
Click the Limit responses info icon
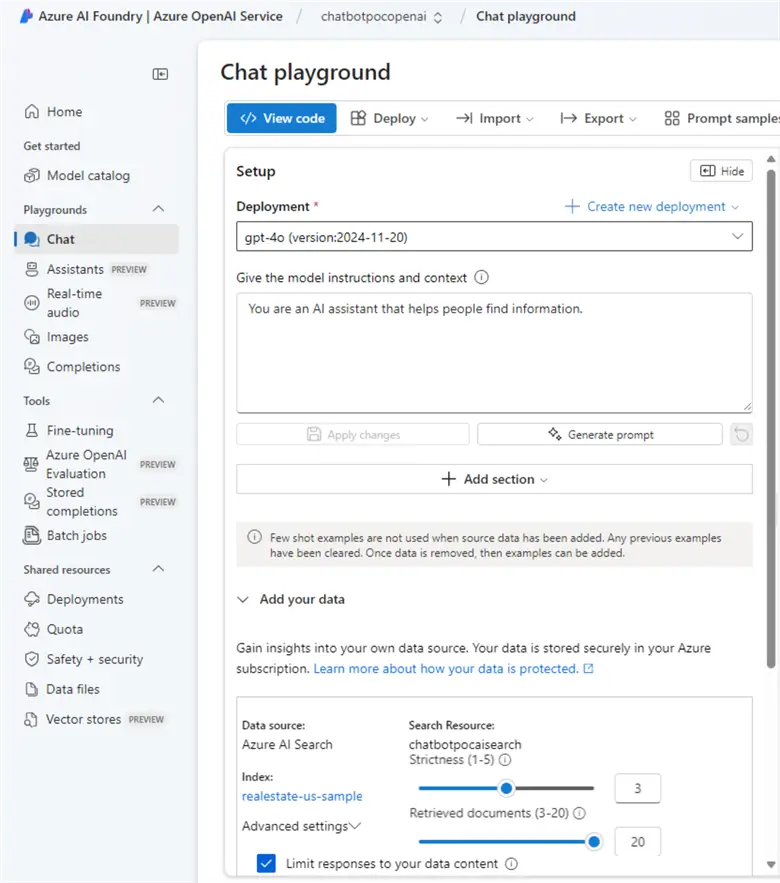[511, 863]
